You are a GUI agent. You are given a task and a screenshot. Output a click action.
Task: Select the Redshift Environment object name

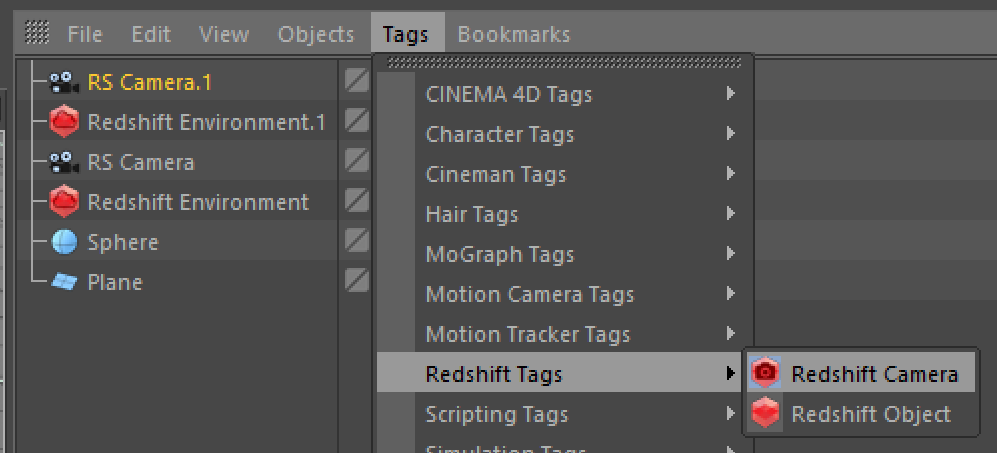tap(198, 202)
